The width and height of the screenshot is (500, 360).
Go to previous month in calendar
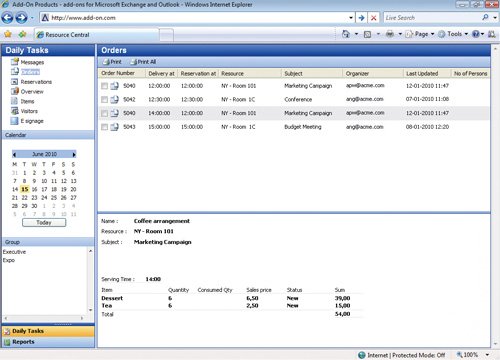point(14,154)
